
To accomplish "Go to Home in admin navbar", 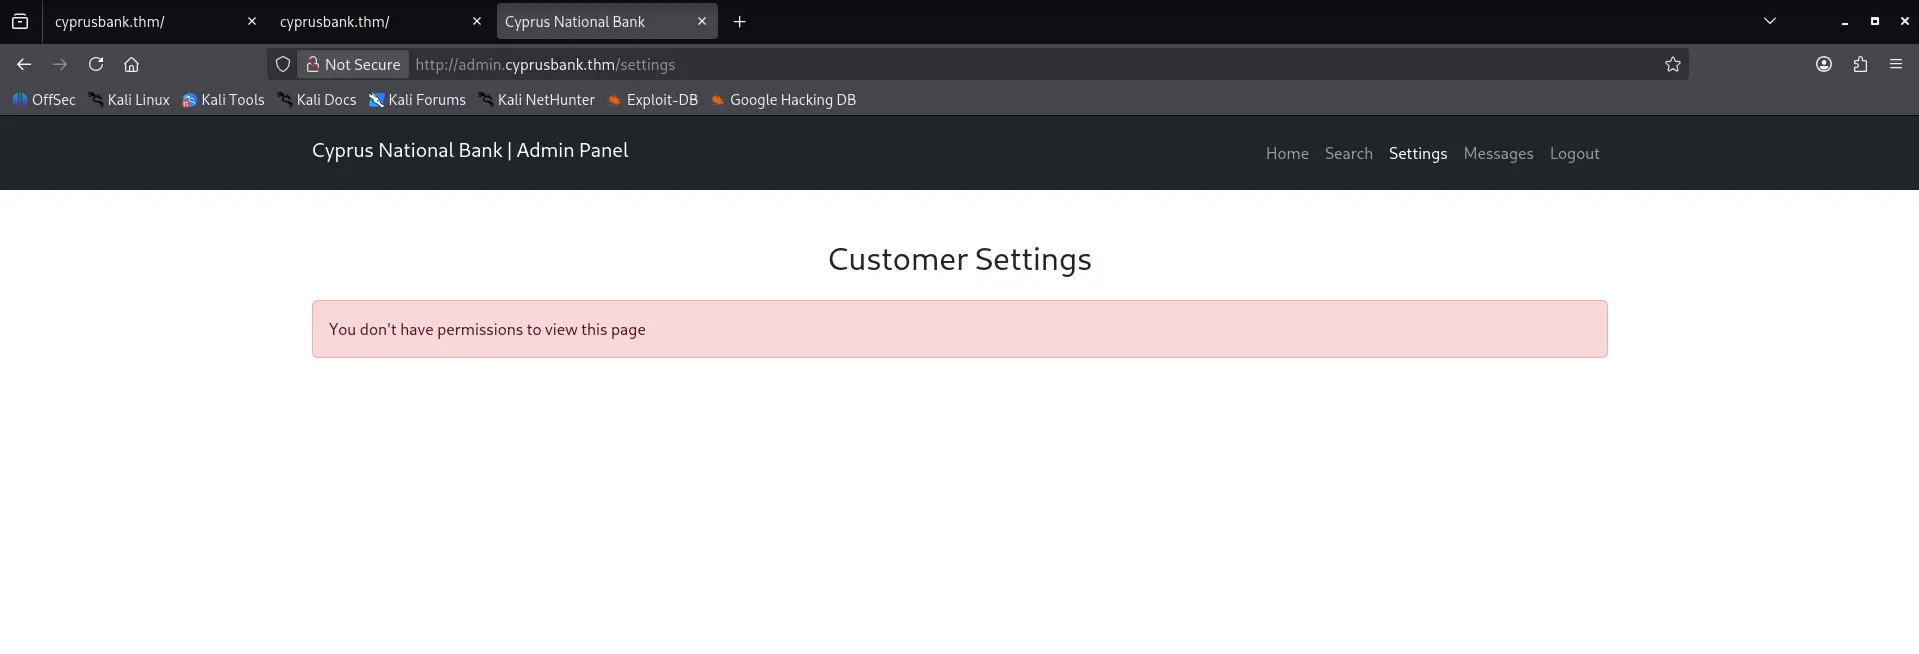I will tap(1286, 153).
